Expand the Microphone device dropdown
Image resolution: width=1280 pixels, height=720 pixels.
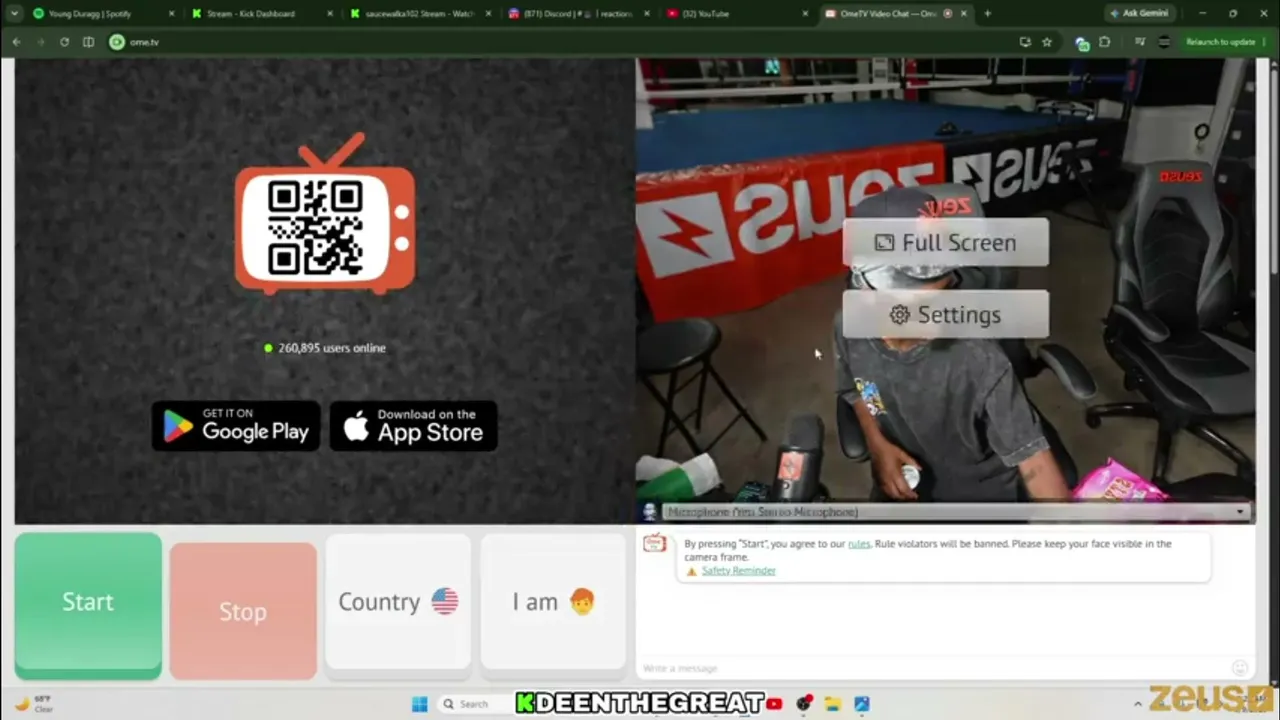(956, 512)
